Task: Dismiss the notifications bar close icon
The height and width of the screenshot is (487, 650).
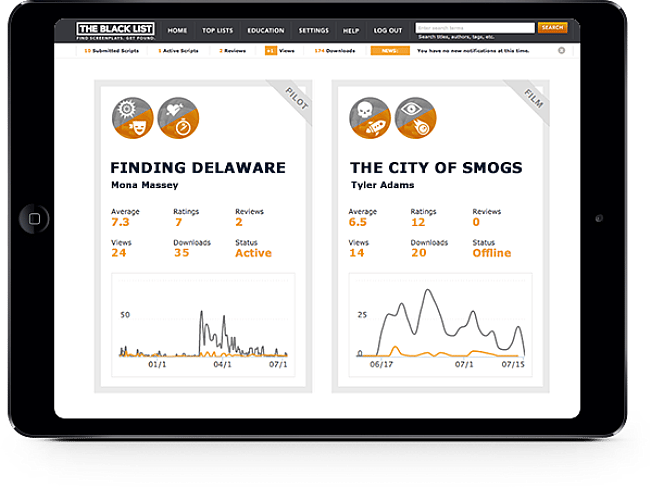Action: pos(561,51)
